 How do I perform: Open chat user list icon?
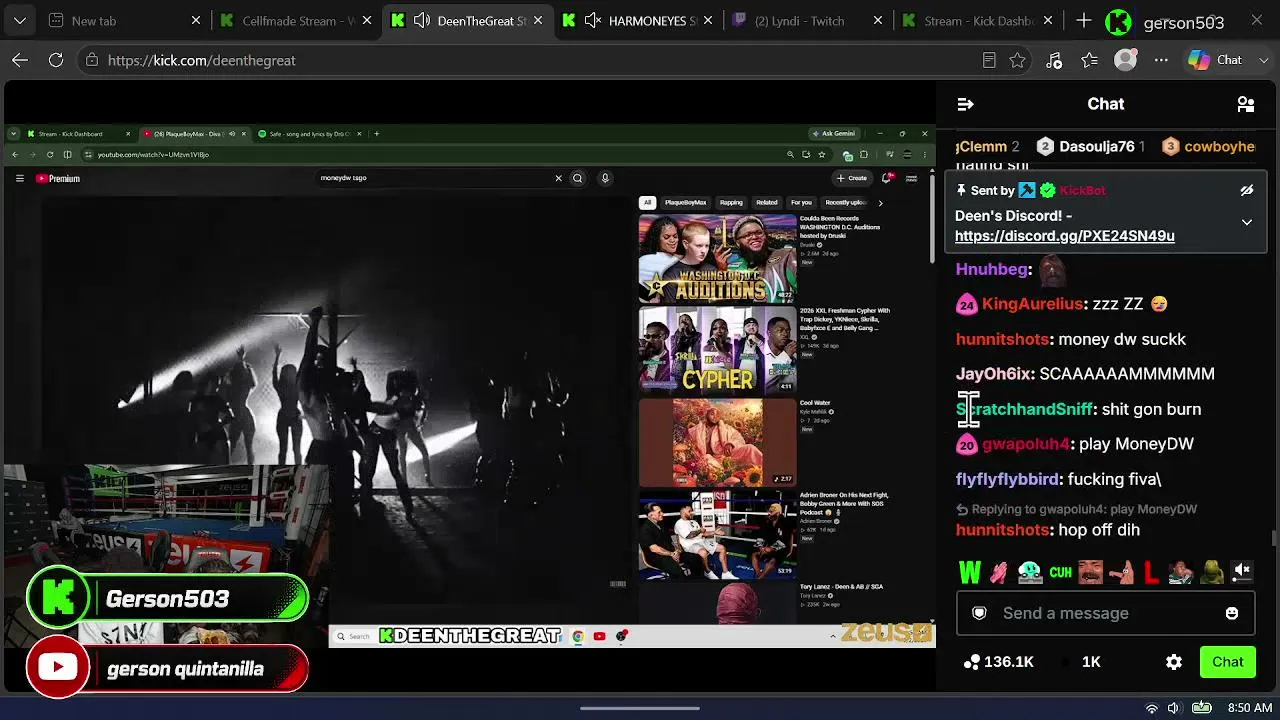coord(1246,104)
